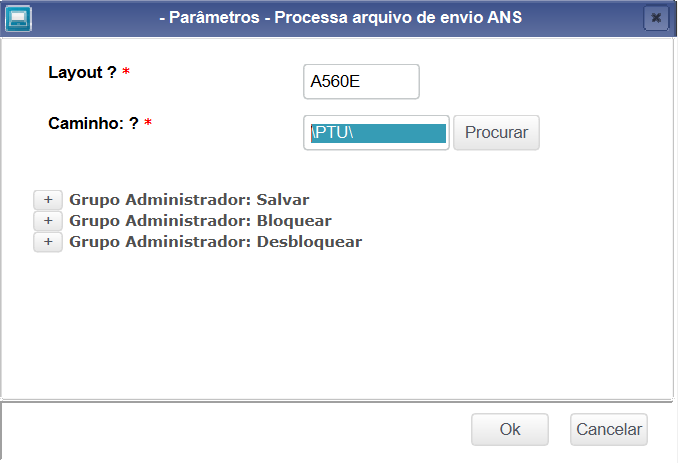Select the Grupo Administrador: Desbloquear label
The width and height of the screenshot is (683, 463).
(x=215, y=241)
